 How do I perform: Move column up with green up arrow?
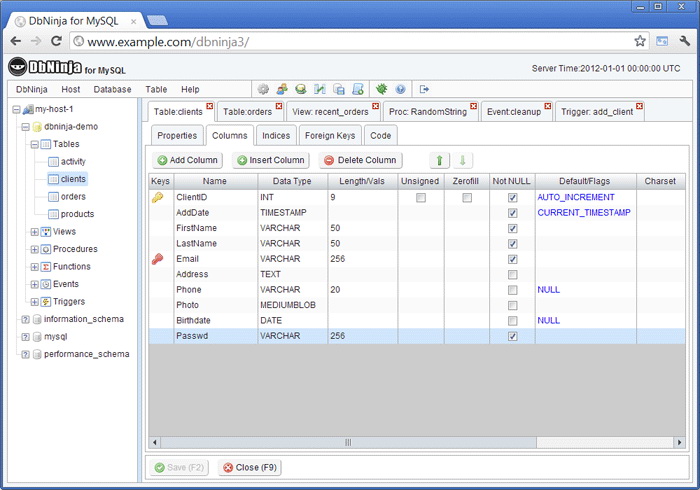[440, 160]
